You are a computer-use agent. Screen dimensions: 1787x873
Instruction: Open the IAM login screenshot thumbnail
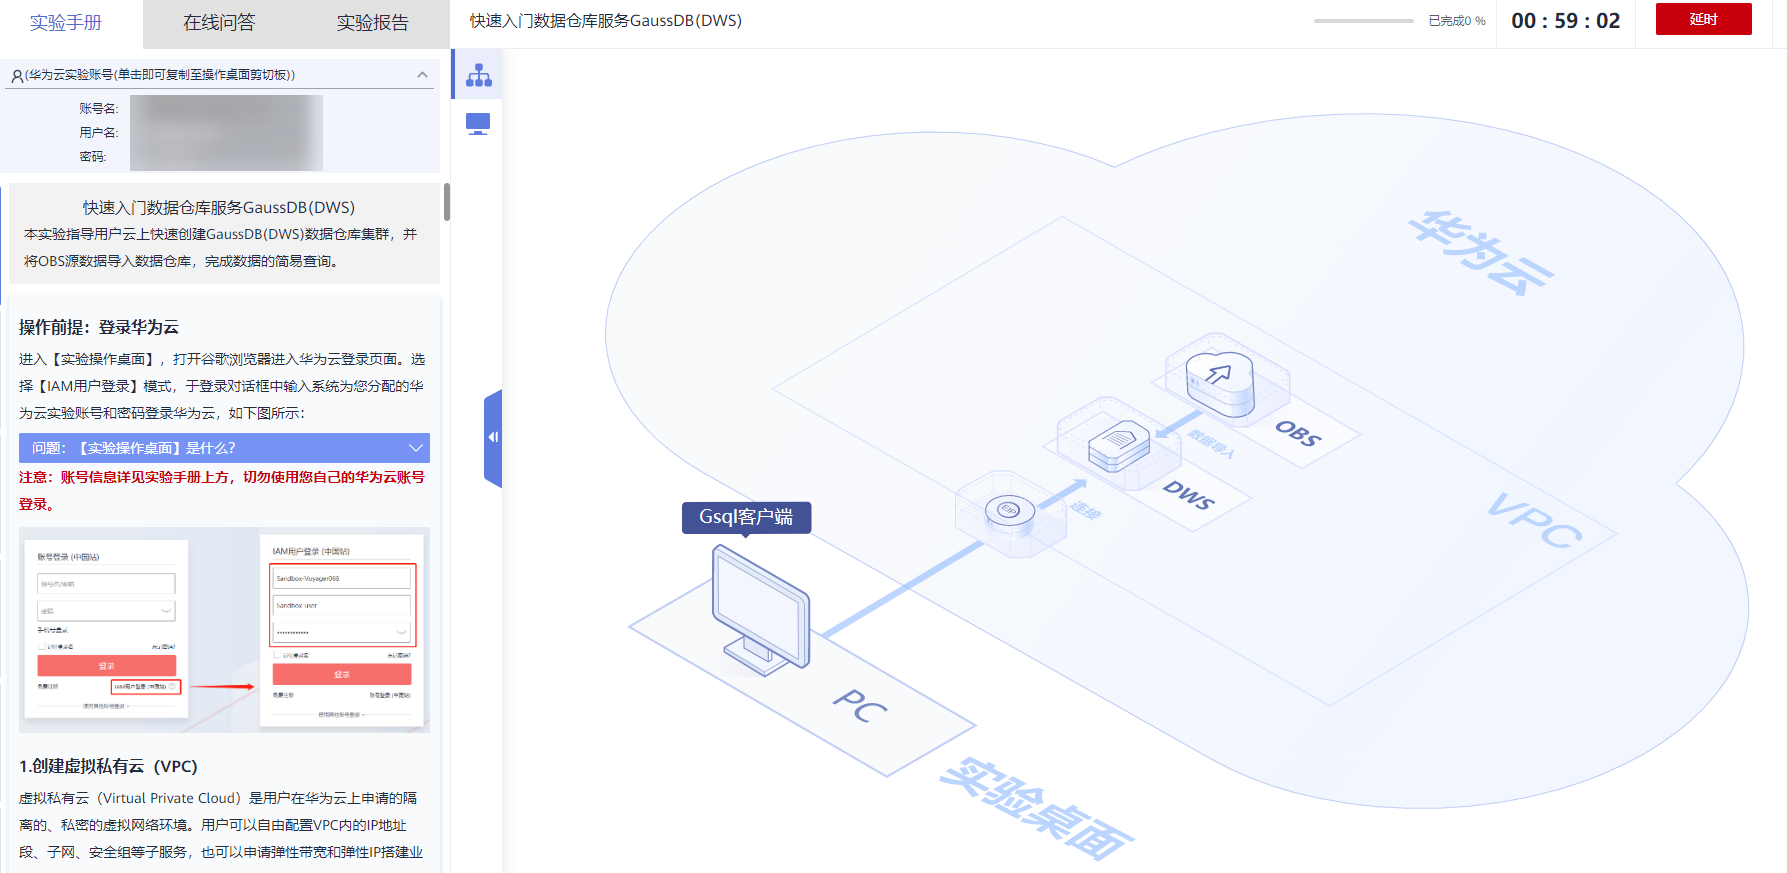pos(224,630)
